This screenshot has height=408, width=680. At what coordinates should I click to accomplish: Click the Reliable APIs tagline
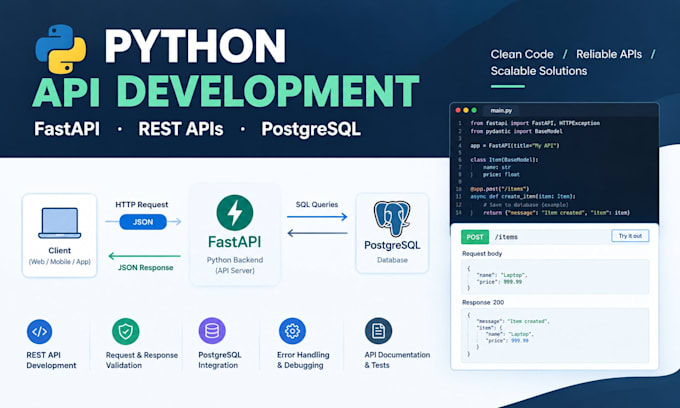[609, 54]
